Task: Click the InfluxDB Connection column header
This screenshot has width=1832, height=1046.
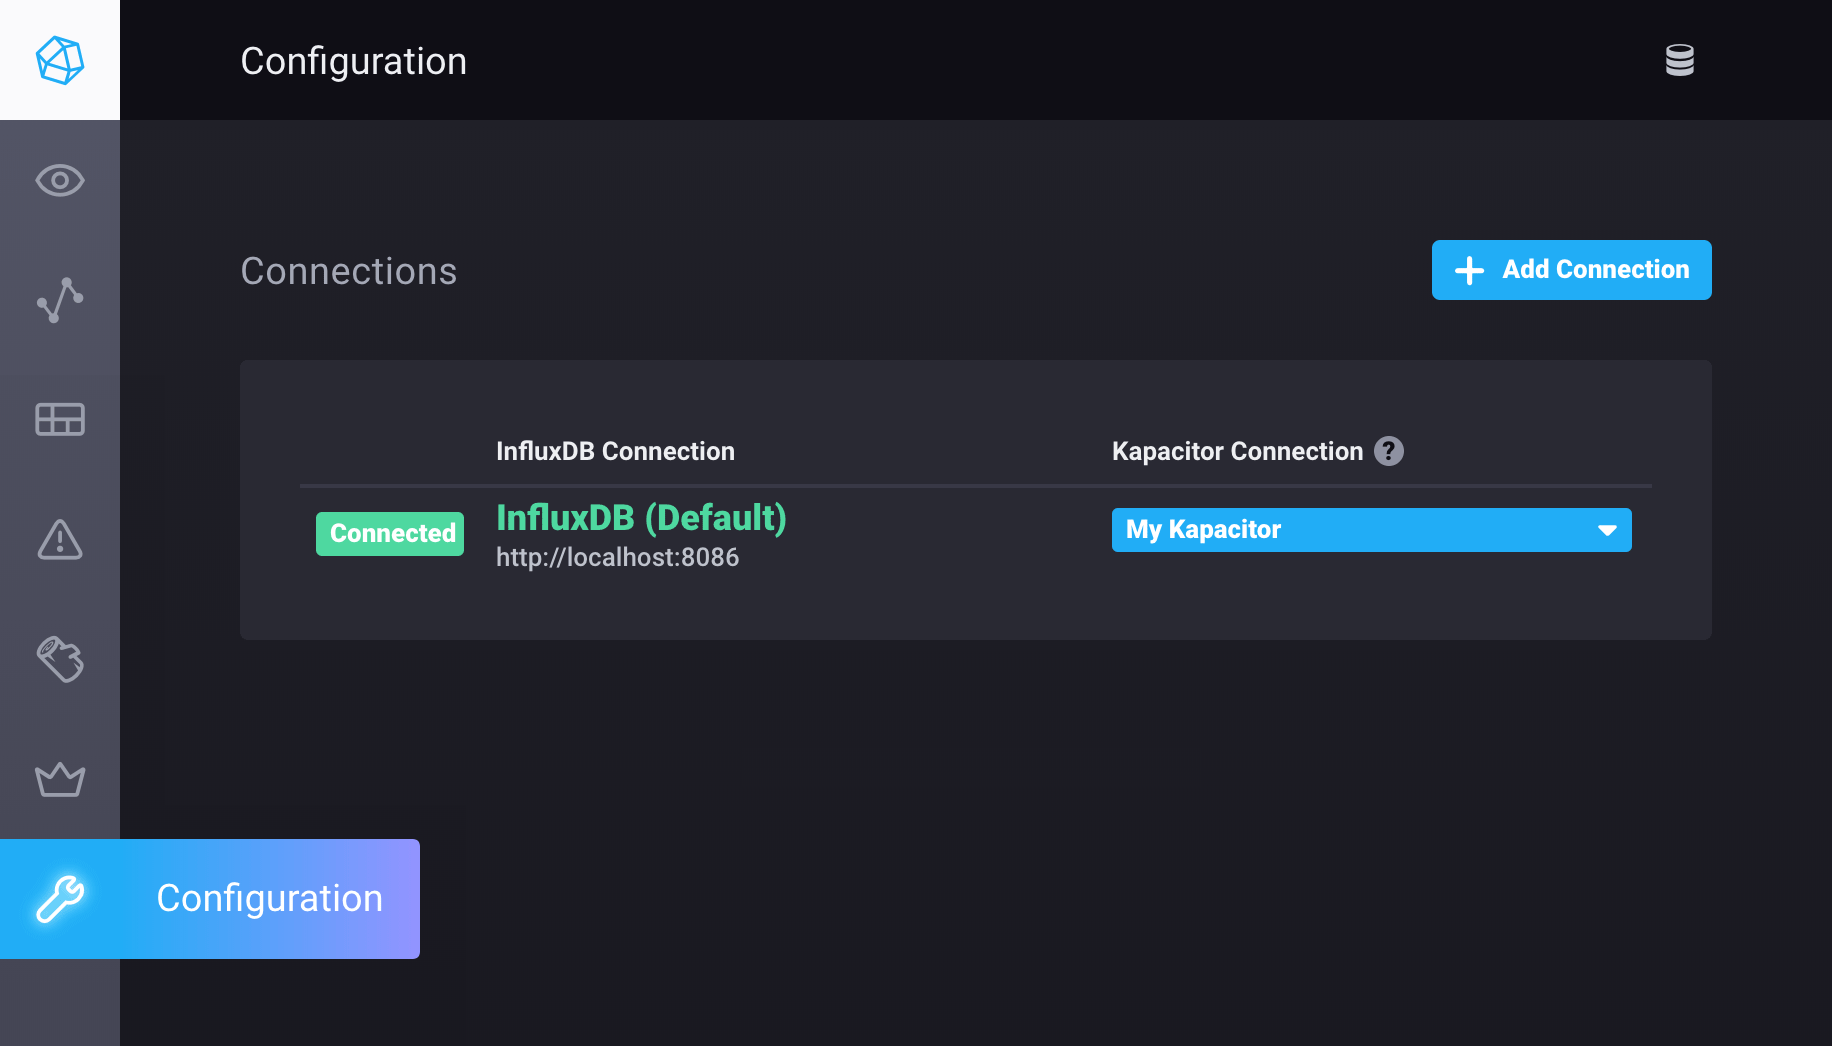Action: pos(615,451)
